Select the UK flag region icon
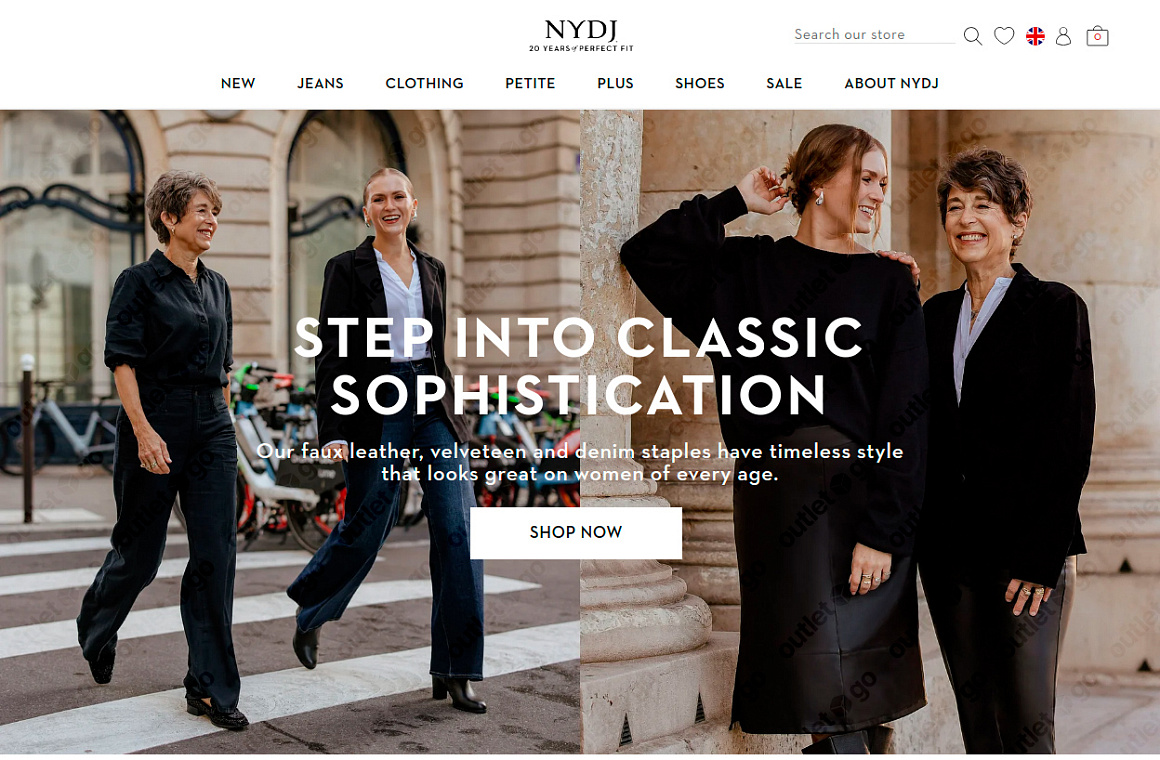The width and height of the screenshot is (1160, 760). pyautogui.click(x=1035, y=36)
